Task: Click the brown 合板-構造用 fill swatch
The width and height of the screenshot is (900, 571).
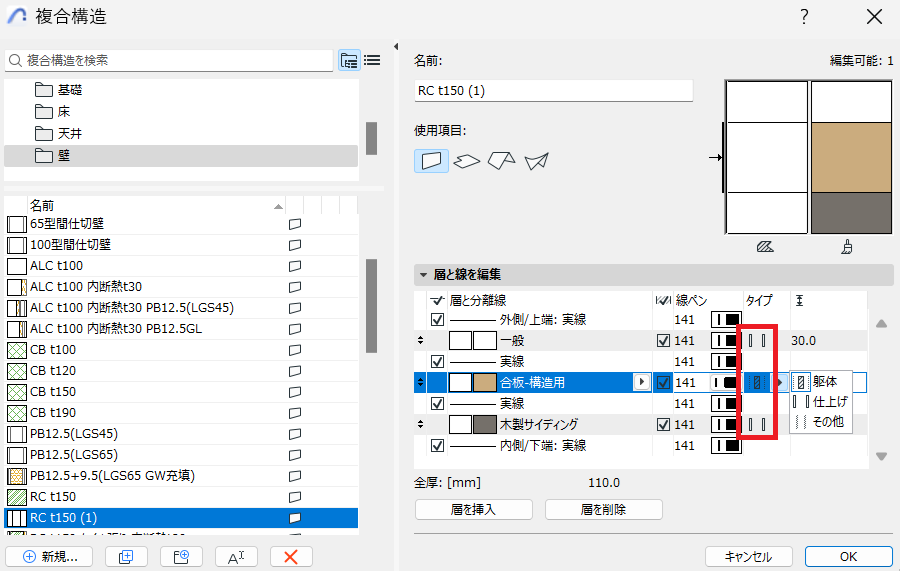Action: (485, 382)
